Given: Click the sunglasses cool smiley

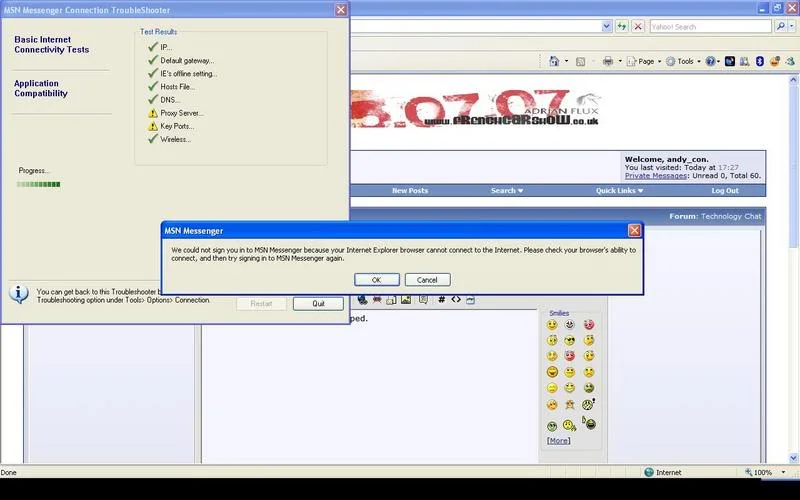Looking at the screenshot, I should coord(570,340).
